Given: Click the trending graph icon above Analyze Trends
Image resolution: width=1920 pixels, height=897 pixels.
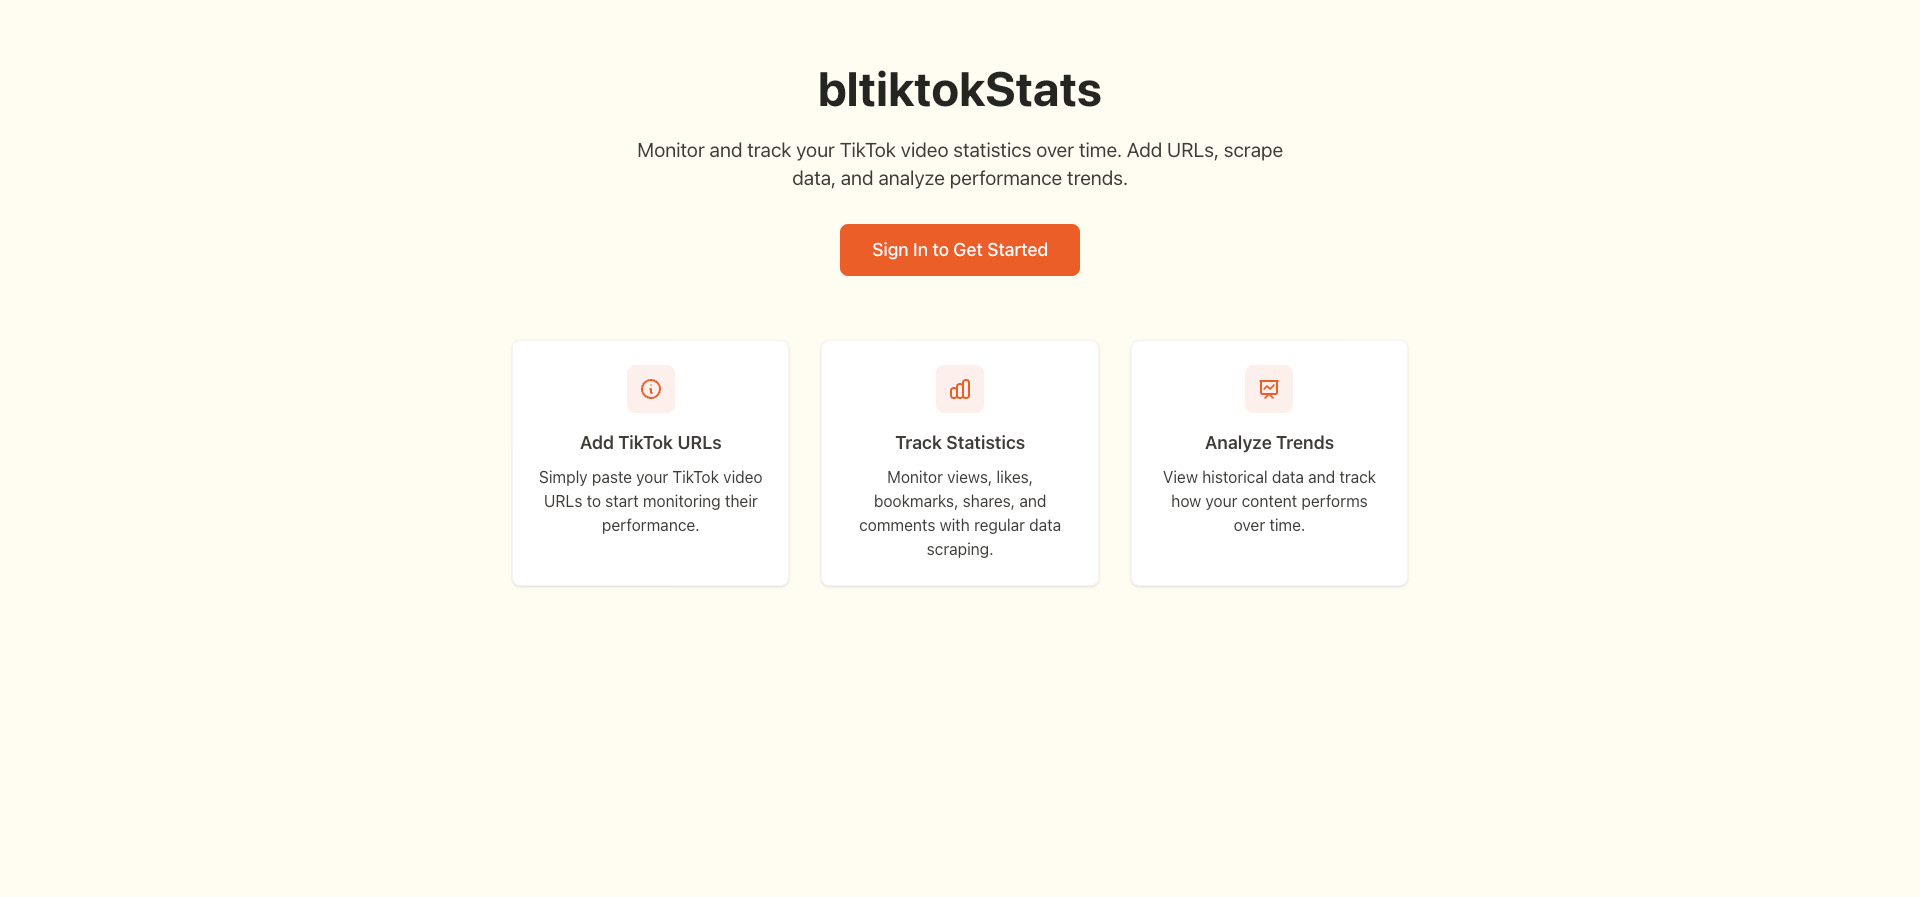Looking at the screenshot, I should [1268, 389].
